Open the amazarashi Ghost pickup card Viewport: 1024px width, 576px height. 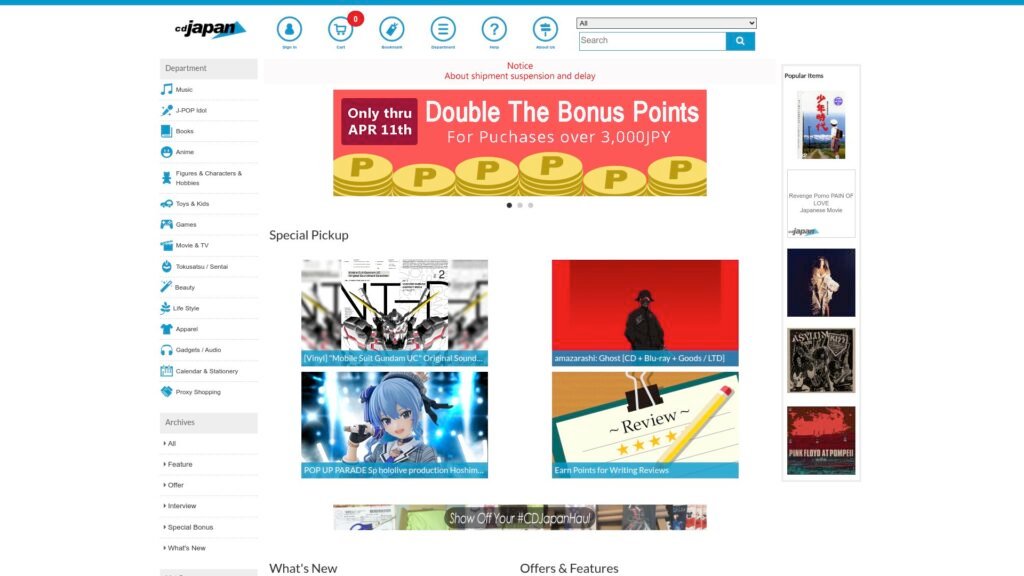pyautogui.click(x=645, y=313)
